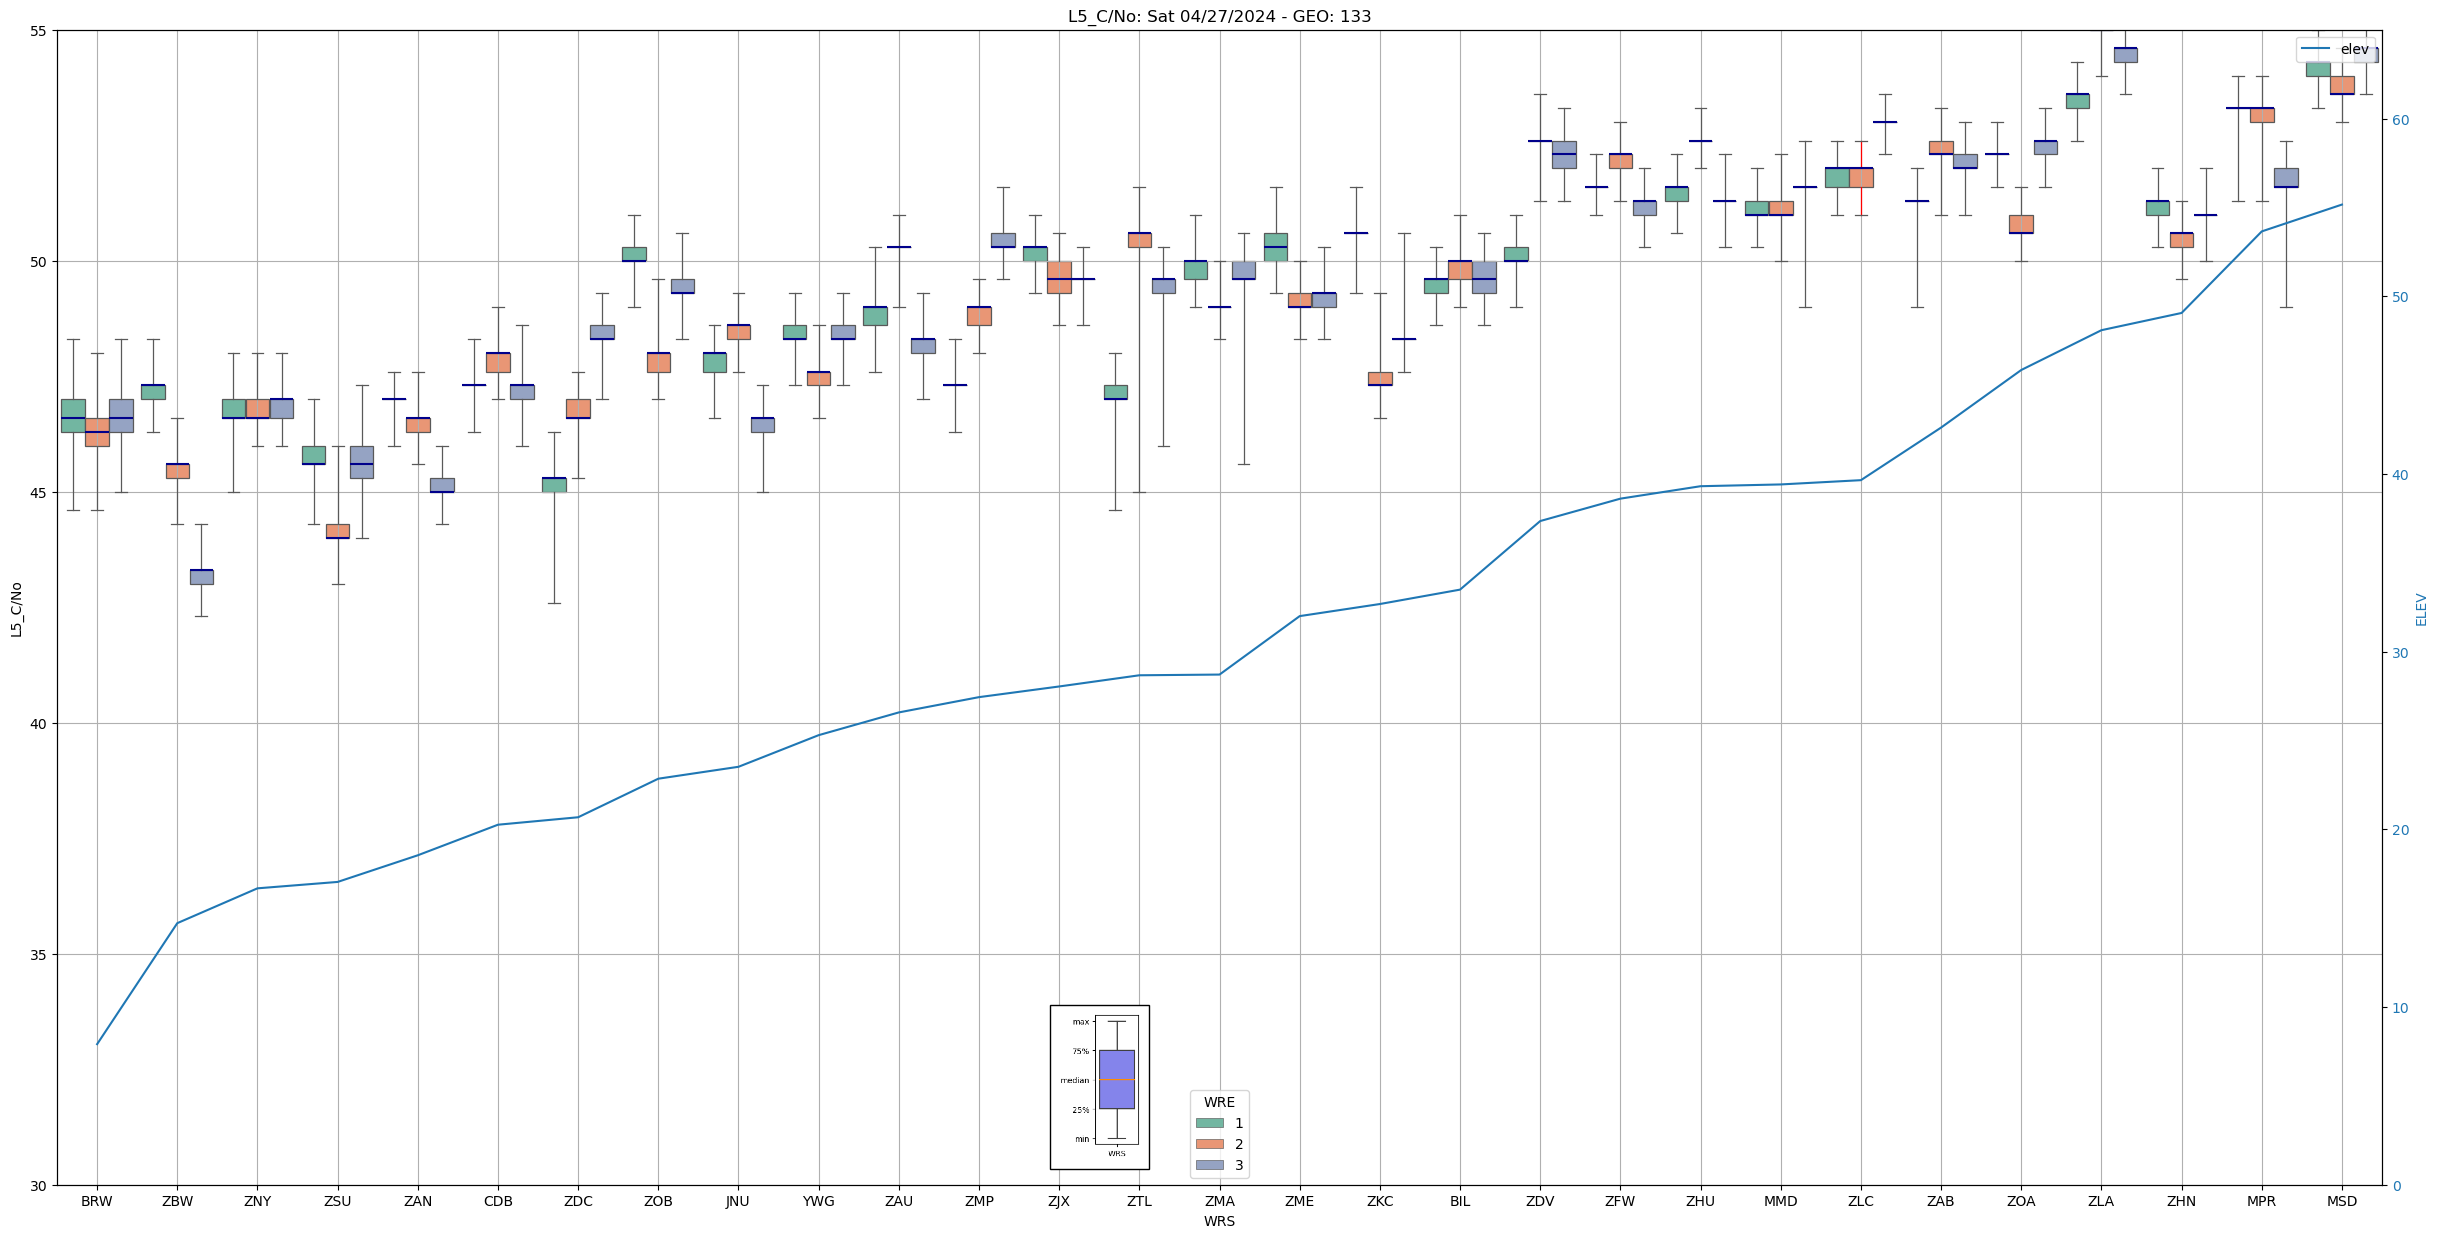Select the orange WRE 2 legend swatch

pyautogui.click(x=1209, y=1144)
